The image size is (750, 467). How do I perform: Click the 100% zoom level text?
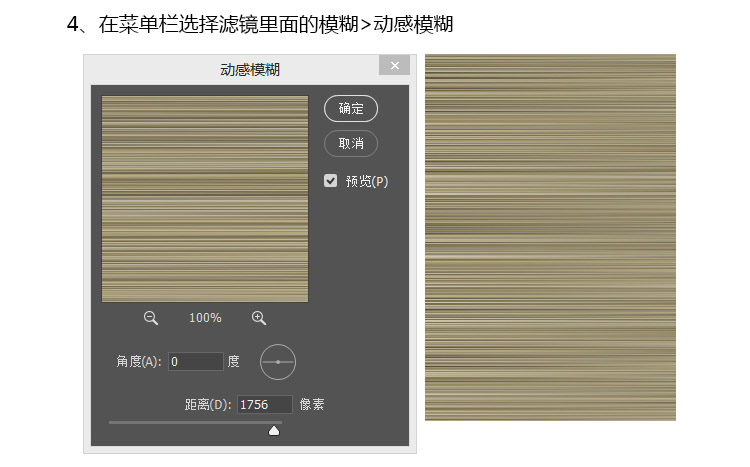(x=205, y=318)
